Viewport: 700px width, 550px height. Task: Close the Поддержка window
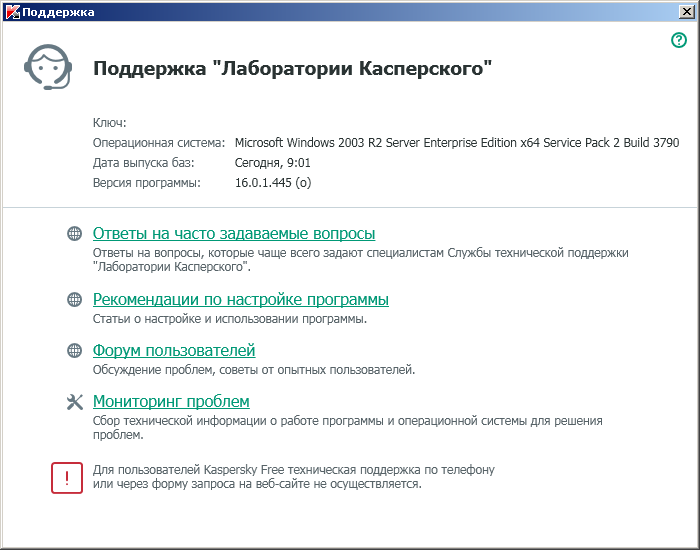pyautogui.click(x=686, y=12)
